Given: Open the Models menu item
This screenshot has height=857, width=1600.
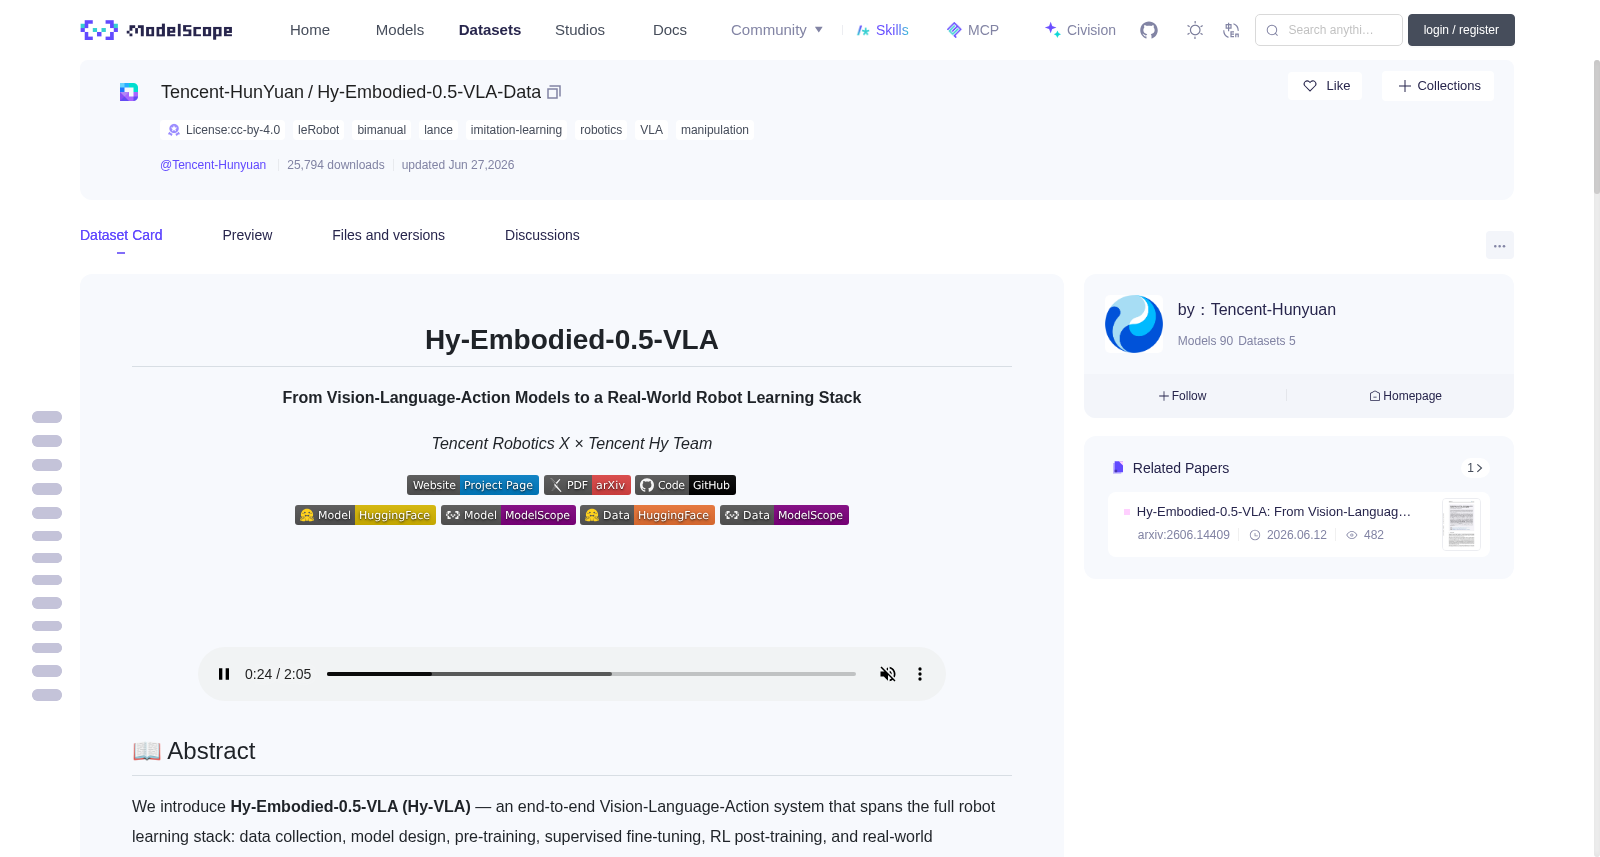Looking at the screenshot, I should tap(400, 30).
